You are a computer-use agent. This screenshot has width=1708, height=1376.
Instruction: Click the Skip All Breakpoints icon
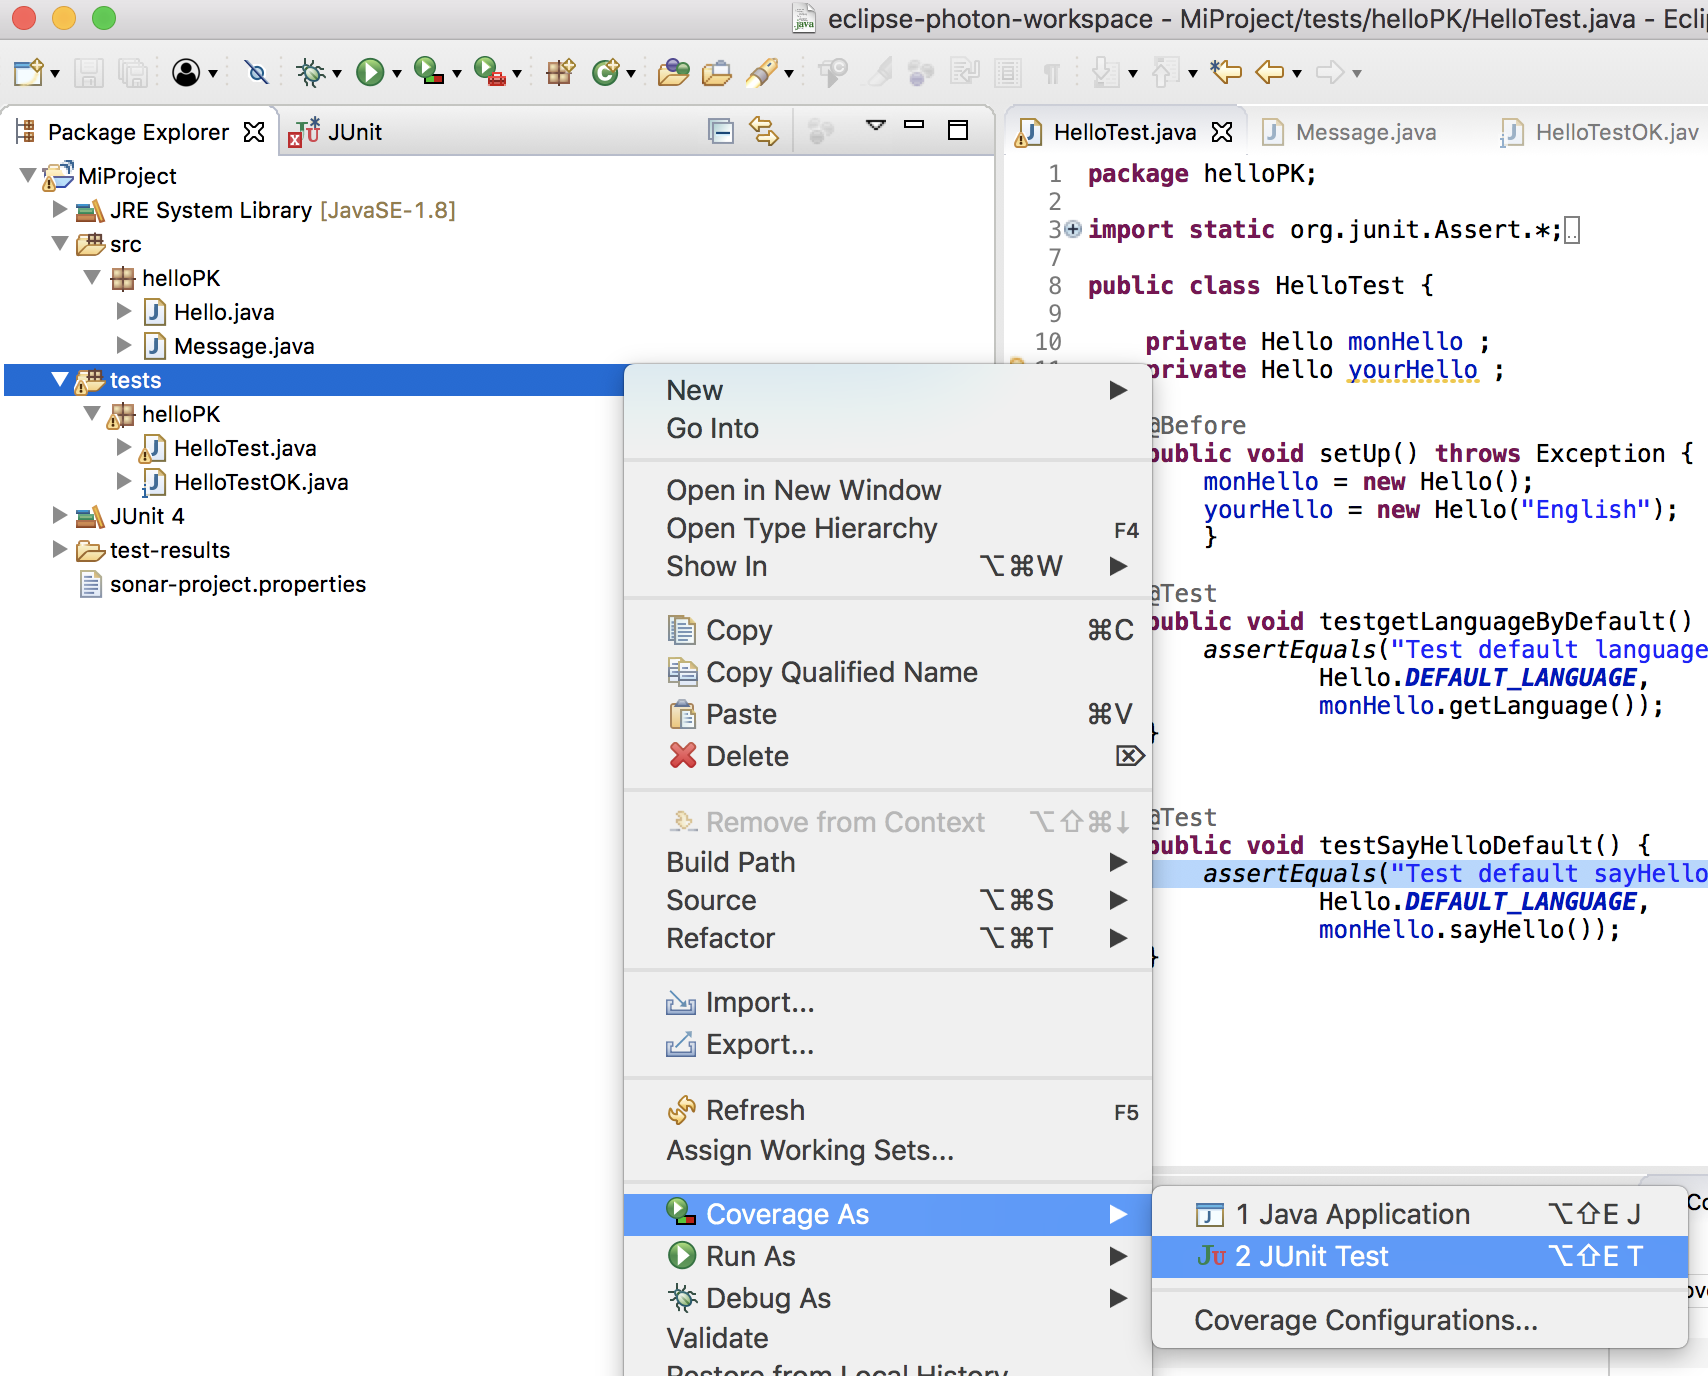coord(257,72)
